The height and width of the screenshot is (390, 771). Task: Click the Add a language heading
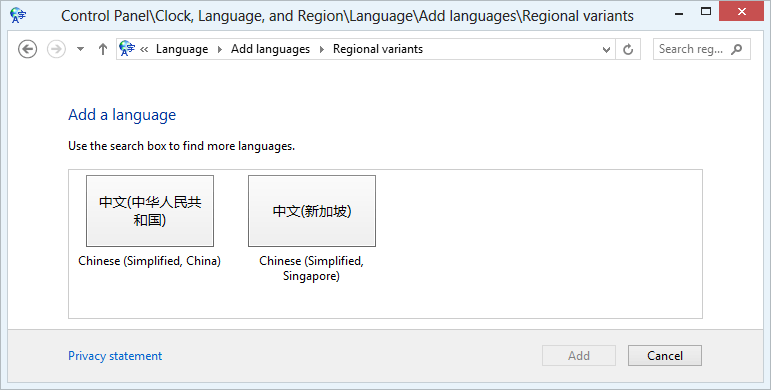pos(122,115)
